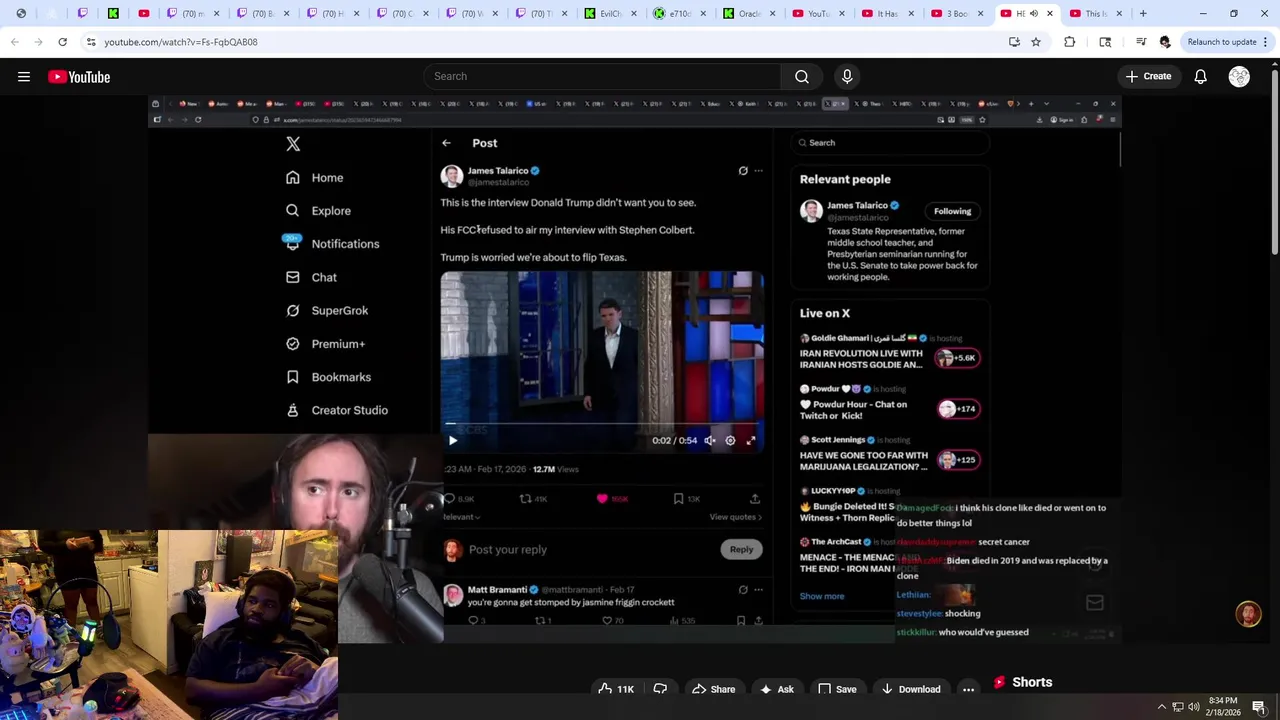Click the install app icon in address bar
Image resolution: width=1280 pixels, height=720 pixels.
click(1014, 42)
